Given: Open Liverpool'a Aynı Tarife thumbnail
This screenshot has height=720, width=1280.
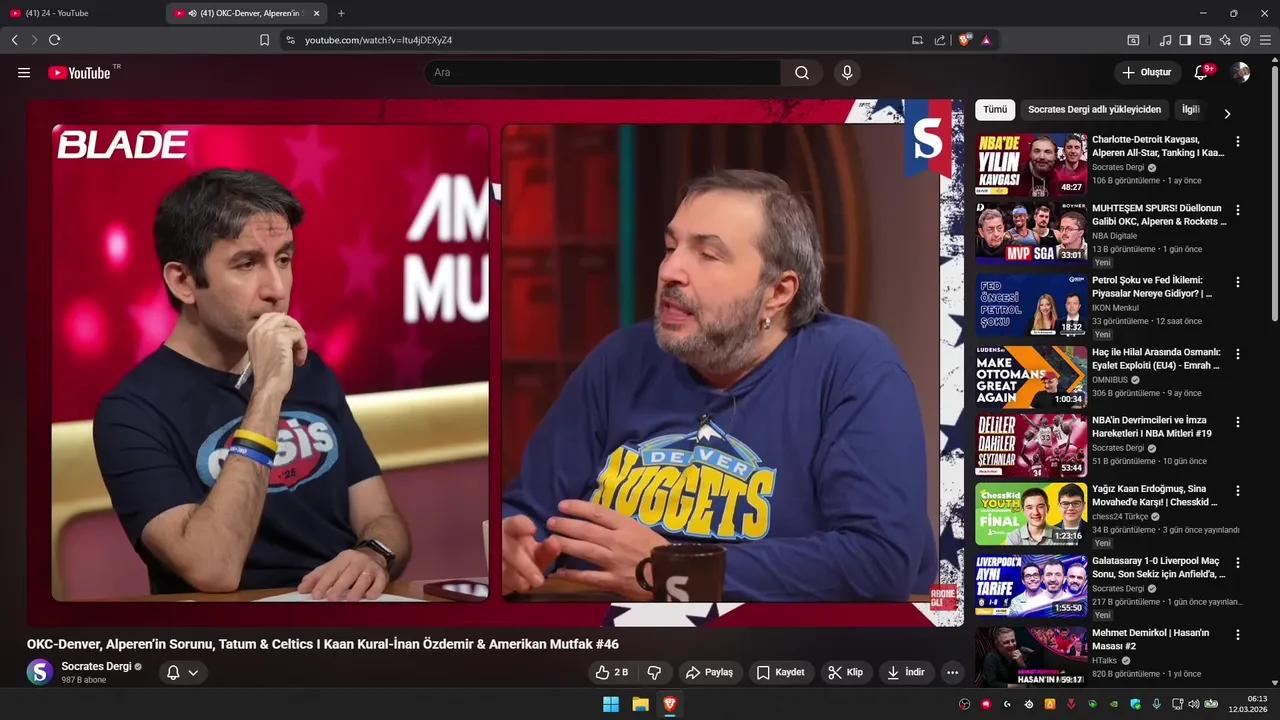Looking at the screenshot, I should 1031,586.
